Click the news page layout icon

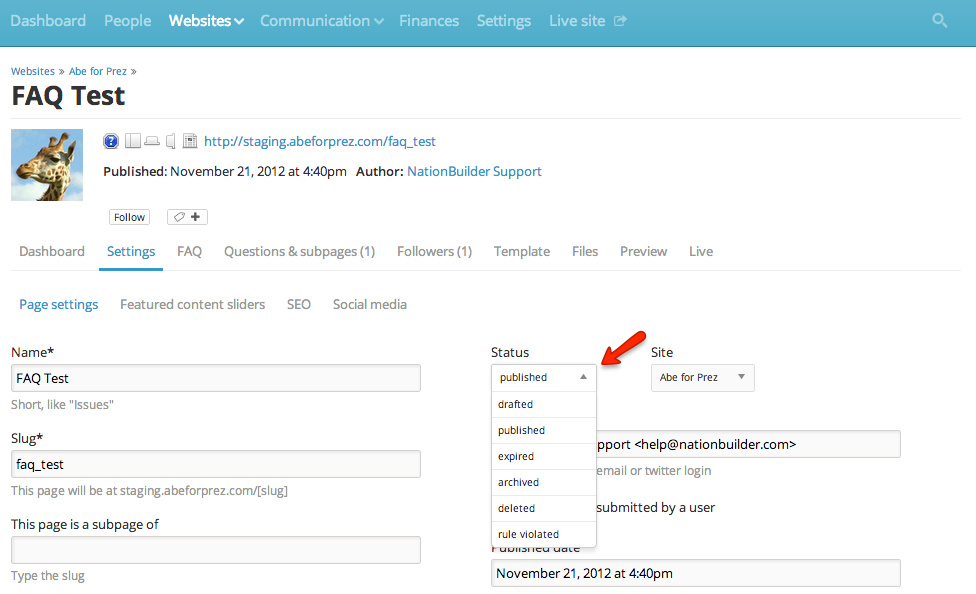[x=190, y=141]
